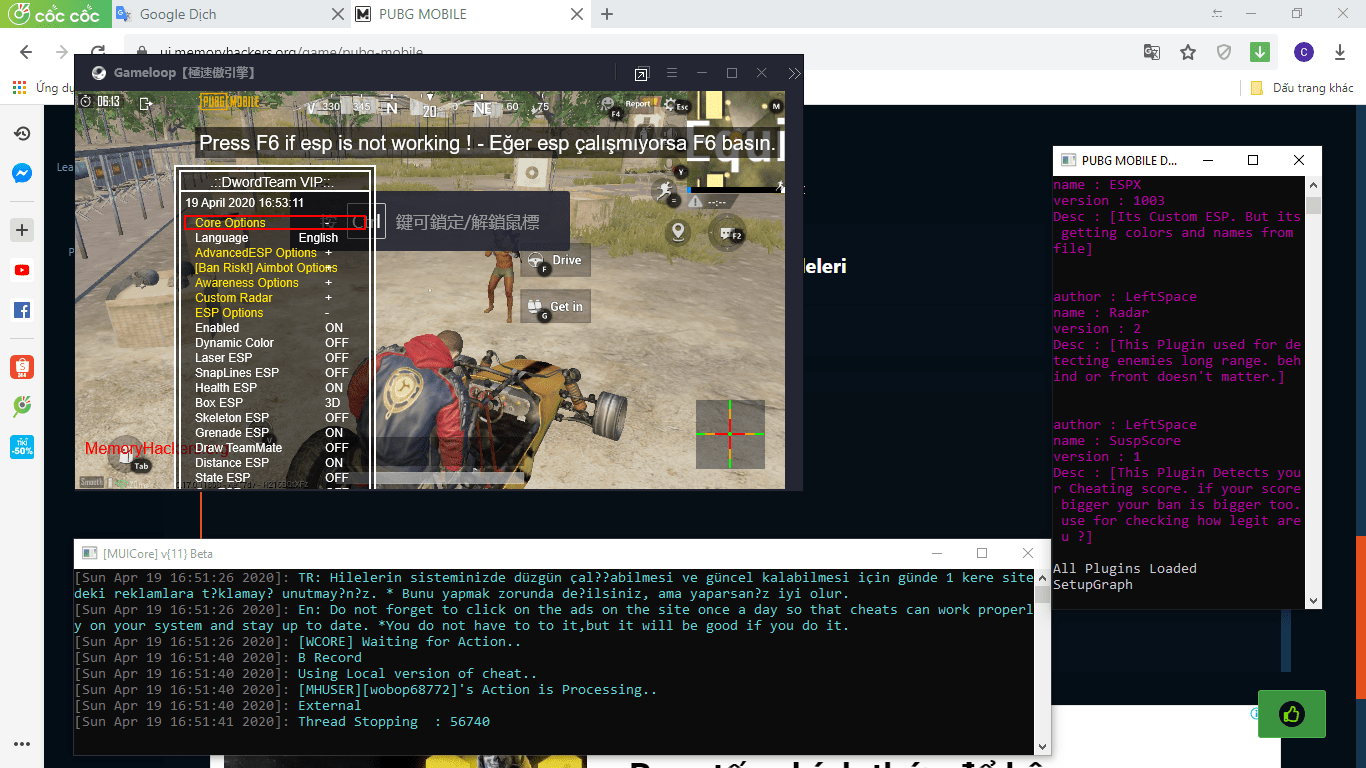
Task: Change the Box ESP 3D mode
Action: click(x=270, y=403)
